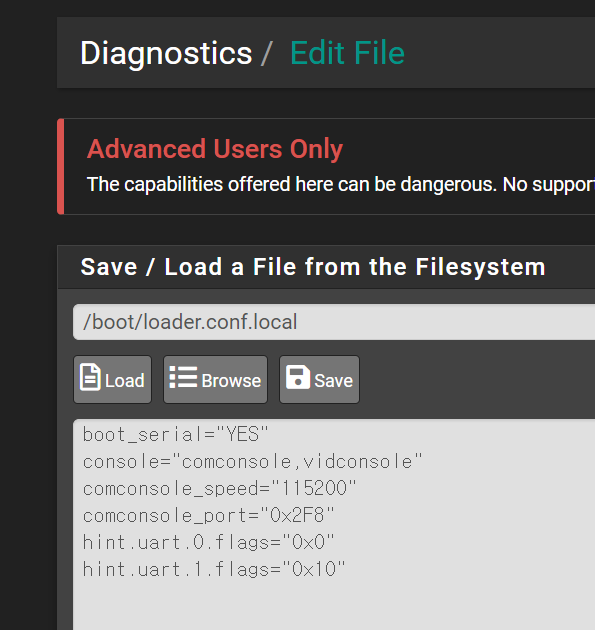Click into the comconsole_port="0x2F8" line
The image size is (595, 630).
[209, 515]
